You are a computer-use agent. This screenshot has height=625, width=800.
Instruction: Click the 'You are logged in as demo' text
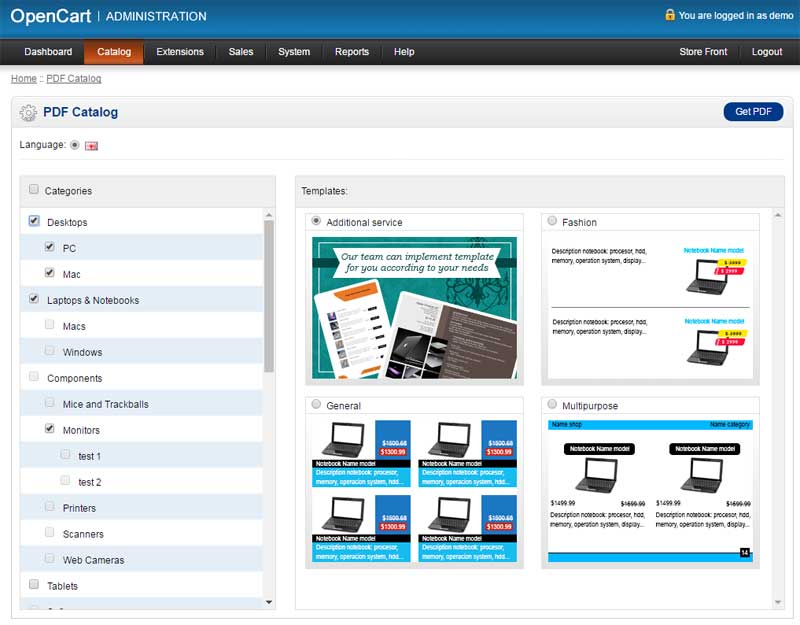[x=736, y=15]
